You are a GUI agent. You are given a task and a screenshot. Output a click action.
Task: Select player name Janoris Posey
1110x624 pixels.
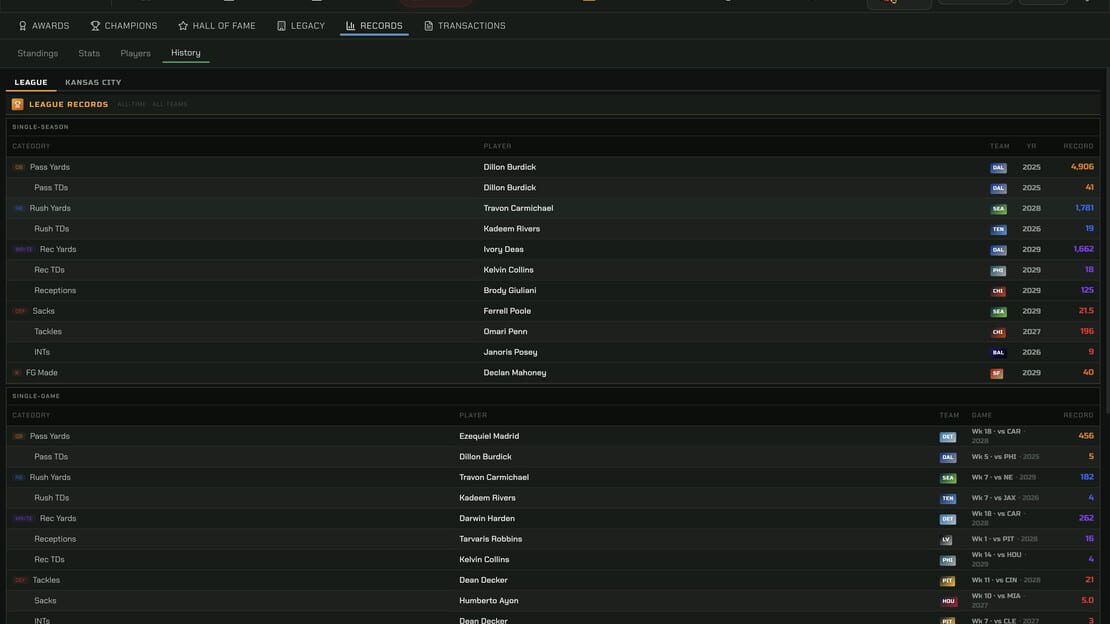coord(510,352)
